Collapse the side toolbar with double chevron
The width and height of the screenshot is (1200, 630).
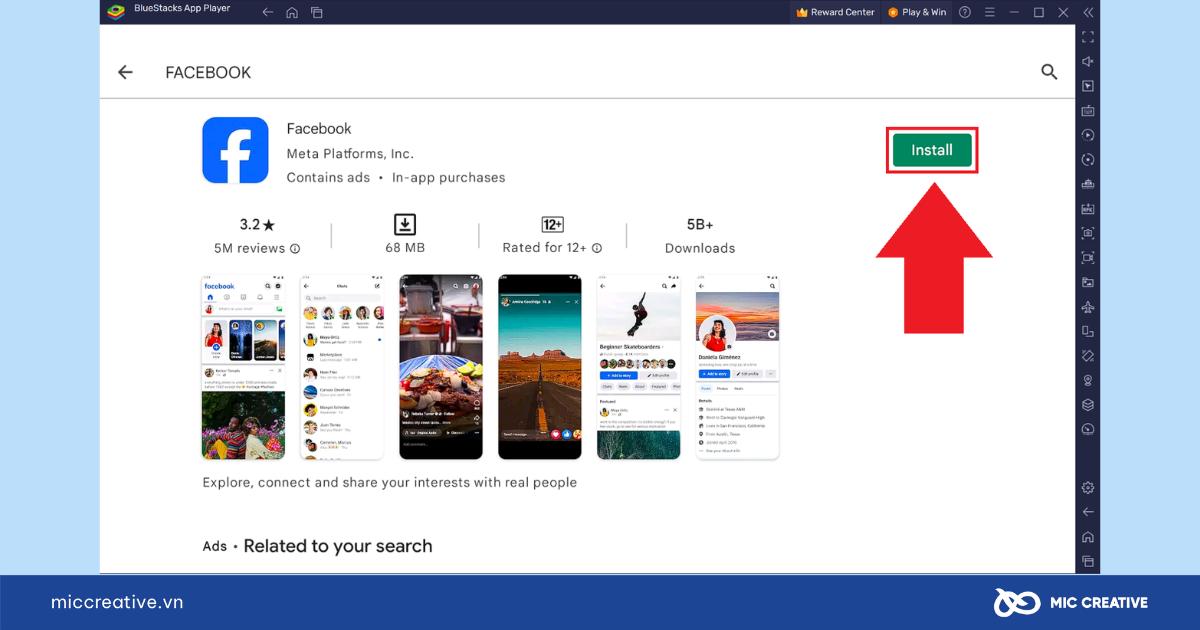(x=1088, y=12)
